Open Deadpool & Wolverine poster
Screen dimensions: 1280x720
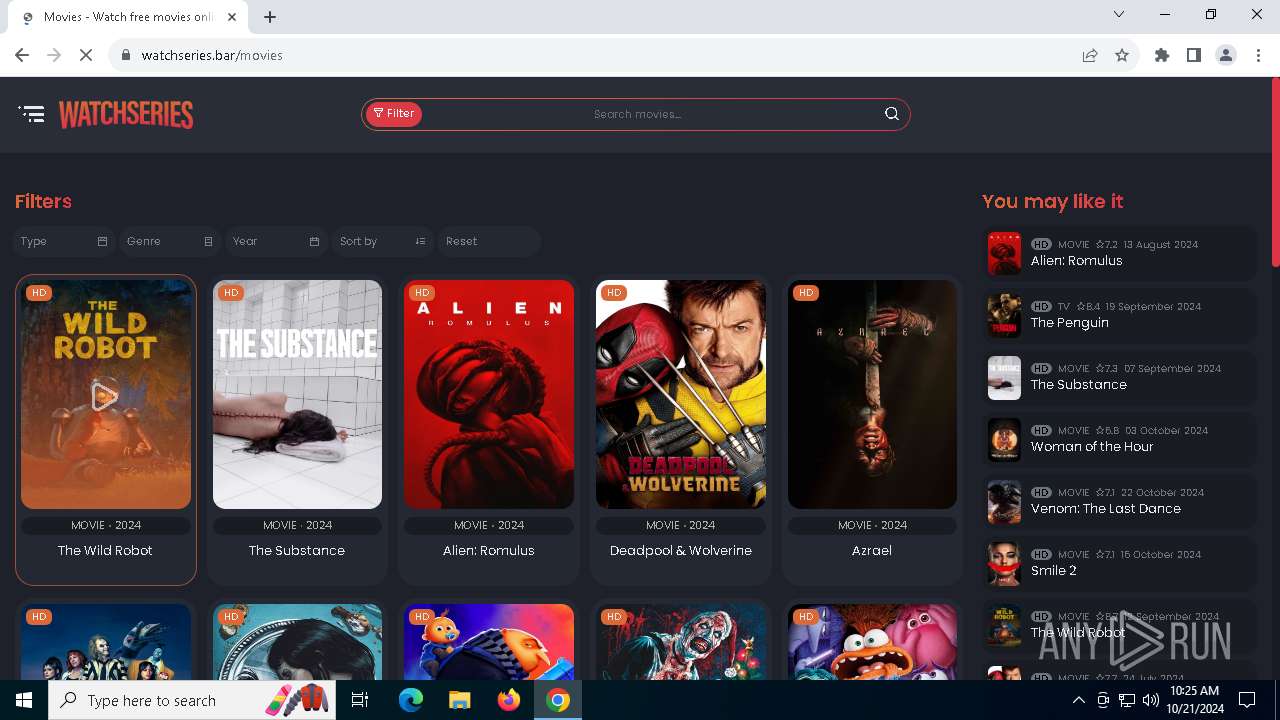coord(681,394)
